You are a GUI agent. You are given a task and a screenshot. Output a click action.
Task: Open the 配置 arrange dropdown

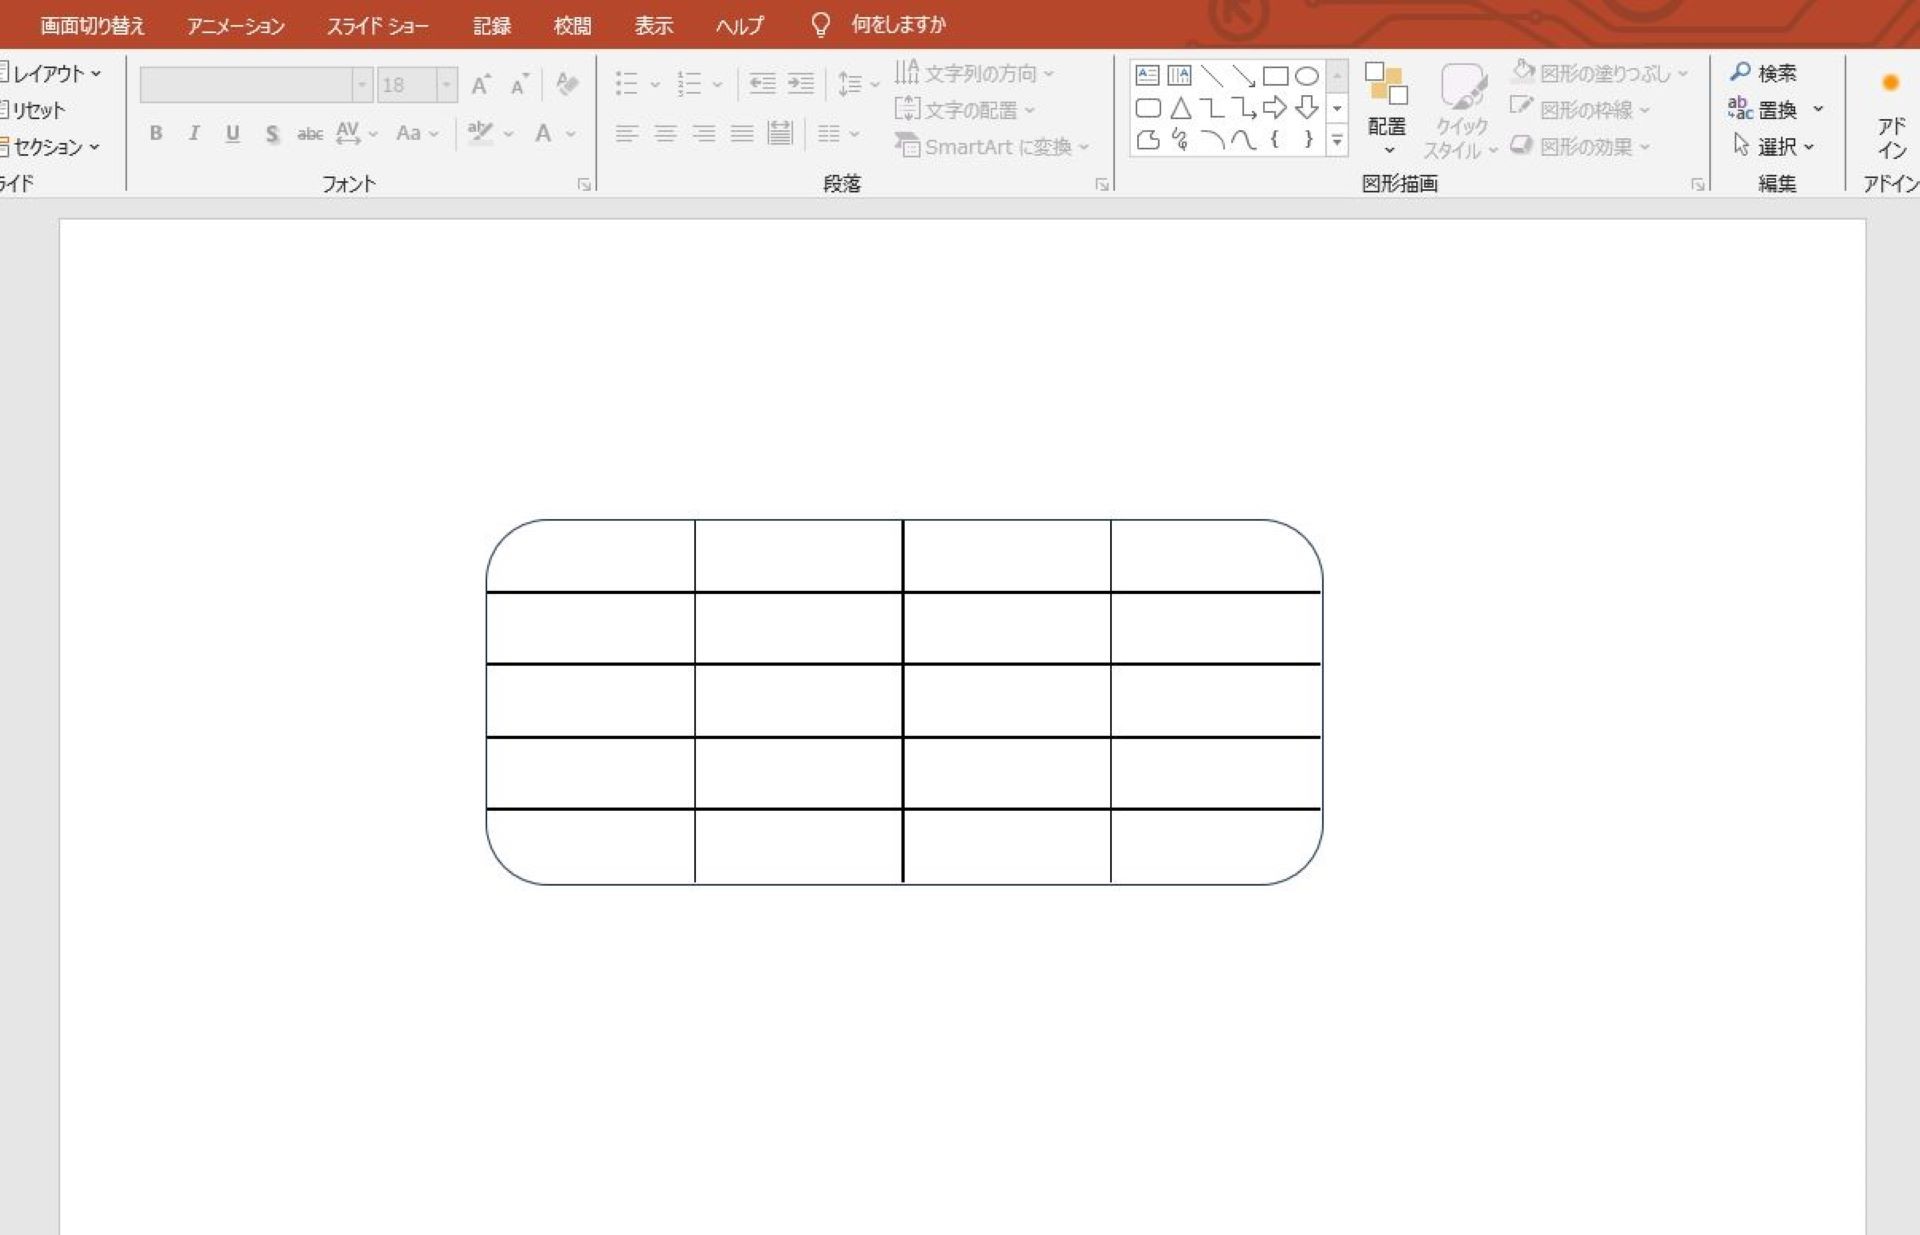1387,108
